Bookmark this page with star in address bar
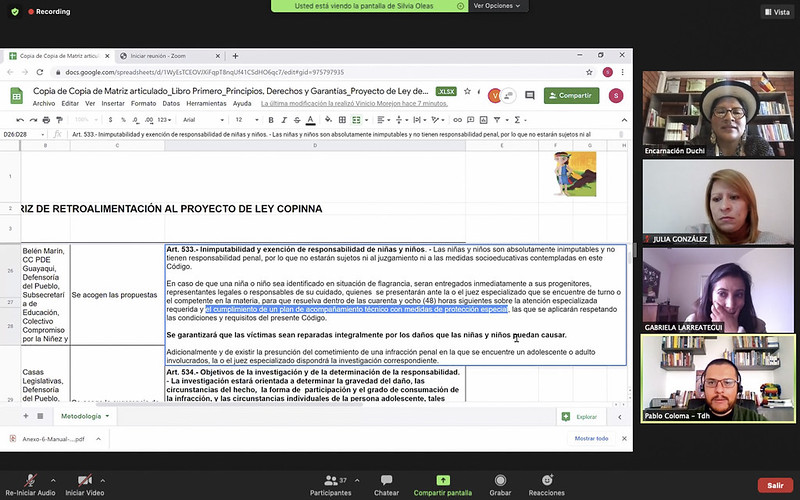The image size is (800, 500). point(589,72)
